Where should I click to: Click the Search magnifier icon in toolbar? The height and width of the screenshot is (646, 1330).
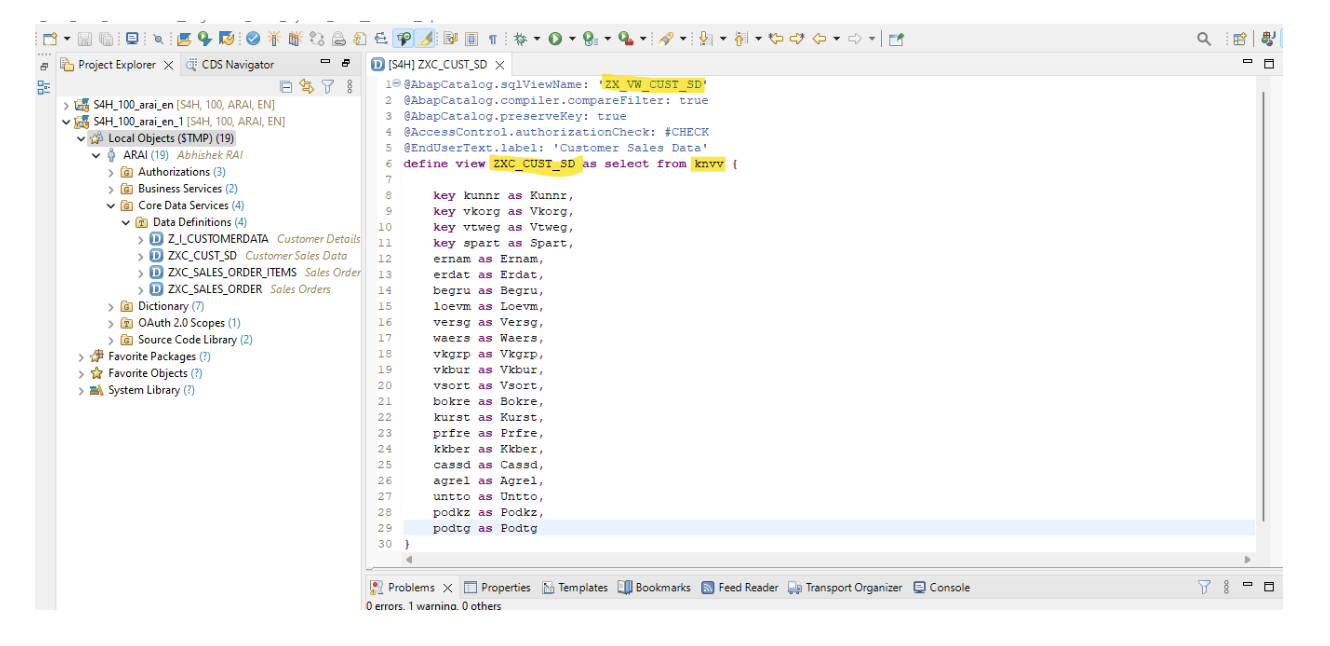(1204, 39)
